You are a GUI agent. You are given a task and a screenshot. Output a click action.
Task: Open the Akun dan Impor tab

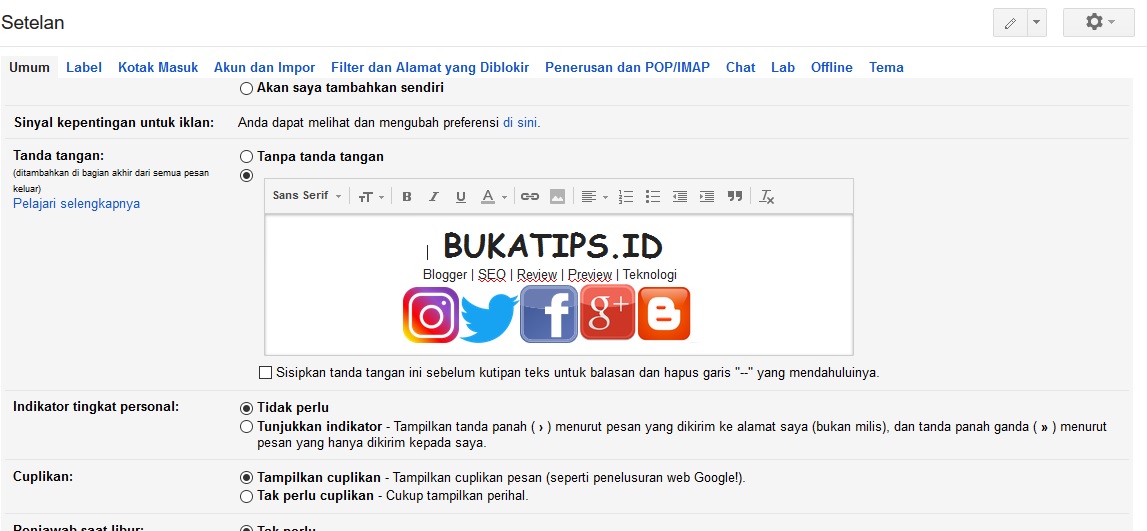coord(265,67)
